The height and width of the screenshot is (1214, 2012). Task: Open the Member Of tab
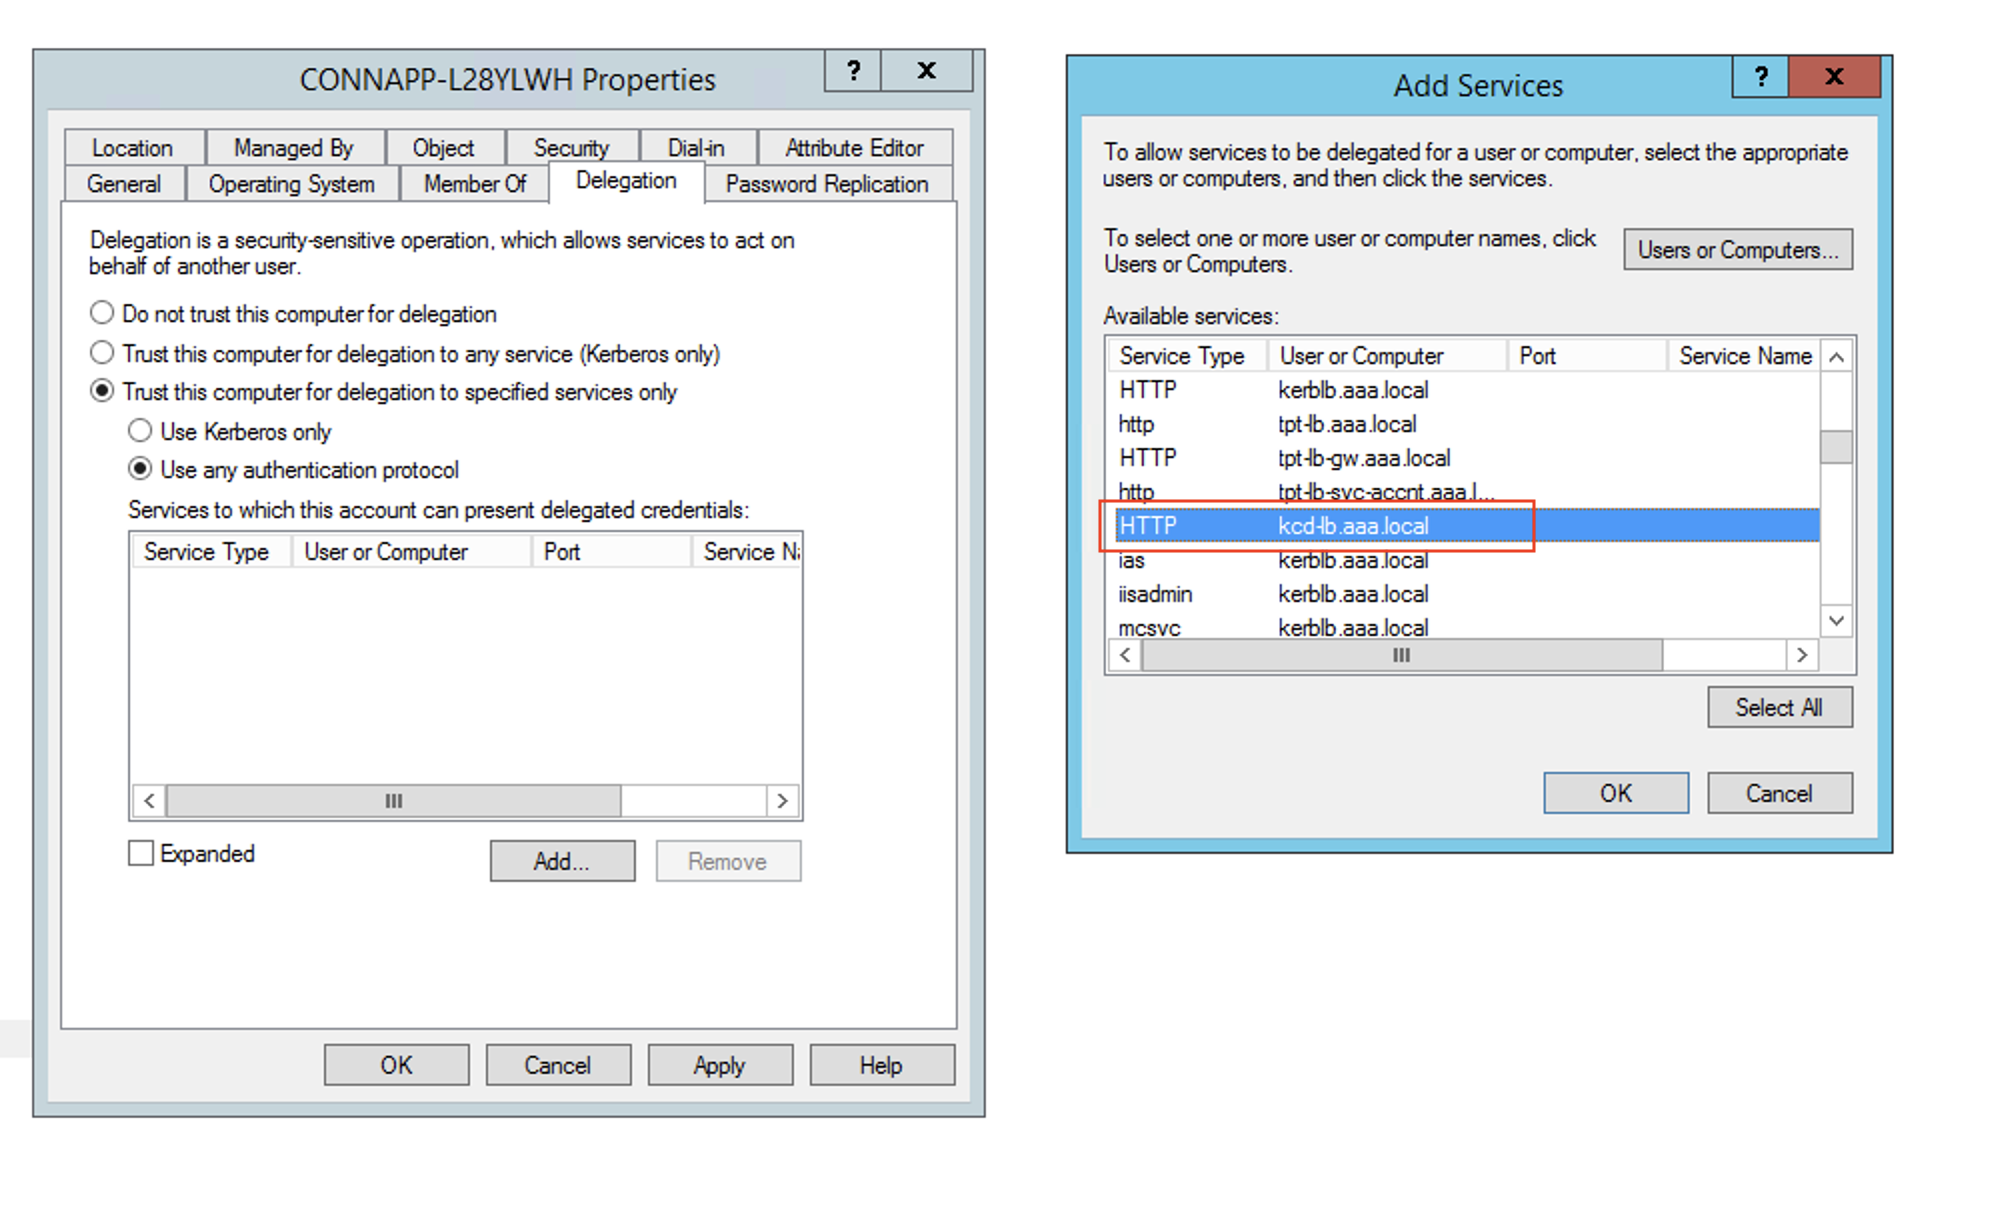[474, 184]
